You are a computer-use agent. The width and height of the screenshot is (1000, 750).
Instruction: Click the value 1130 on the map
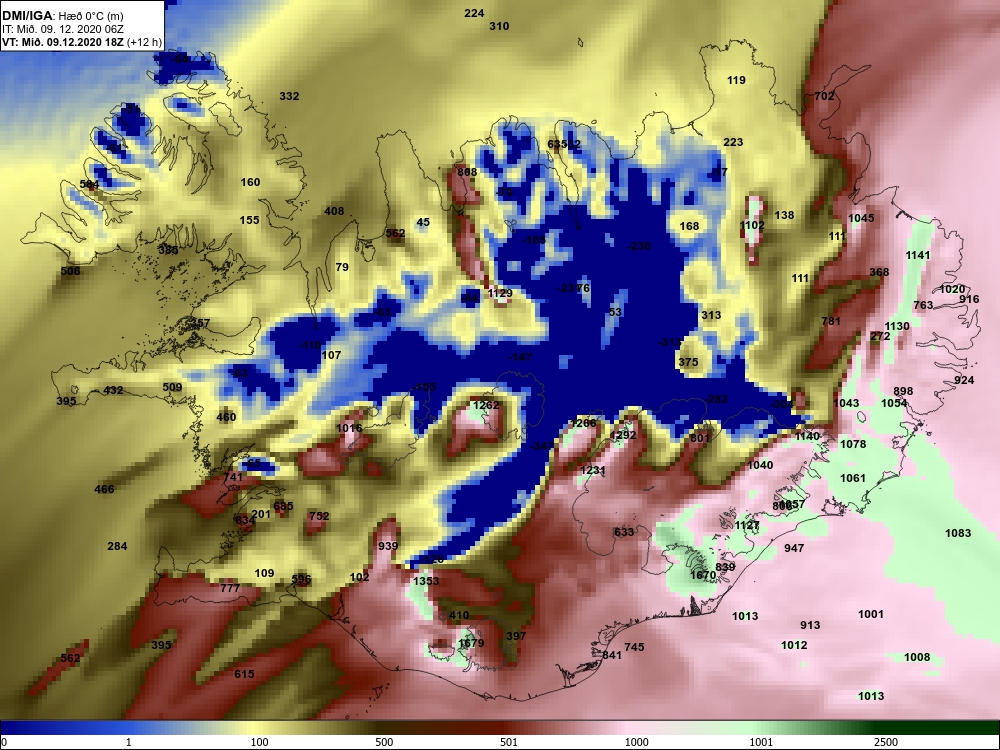pyautogui.click(x=897, y=327)
